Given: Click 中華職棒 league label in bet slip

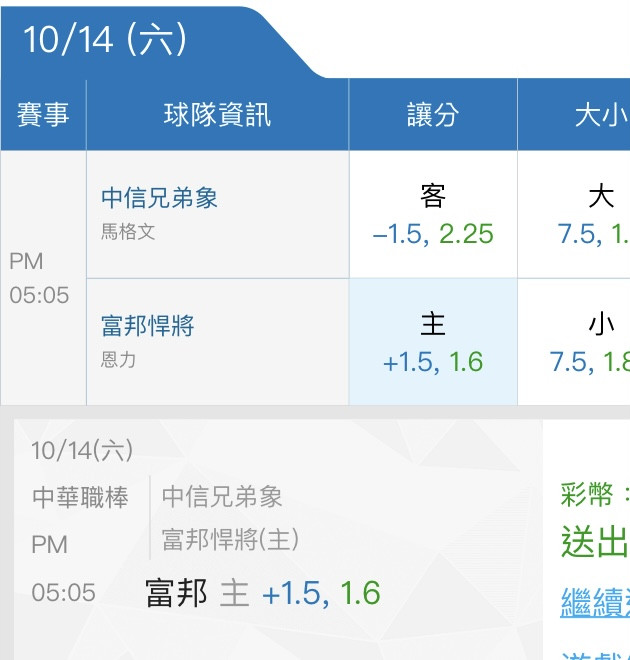Looking at the screenshot, I should coord(80,497).
